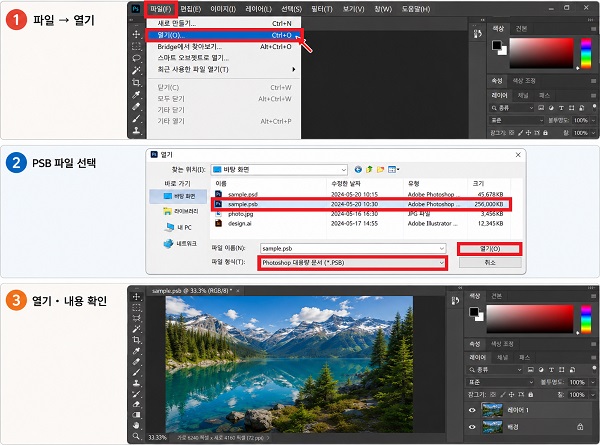Select Move tool in step 3 toolbar
Viewport: 600px width, 445px height.
[136, 297]
